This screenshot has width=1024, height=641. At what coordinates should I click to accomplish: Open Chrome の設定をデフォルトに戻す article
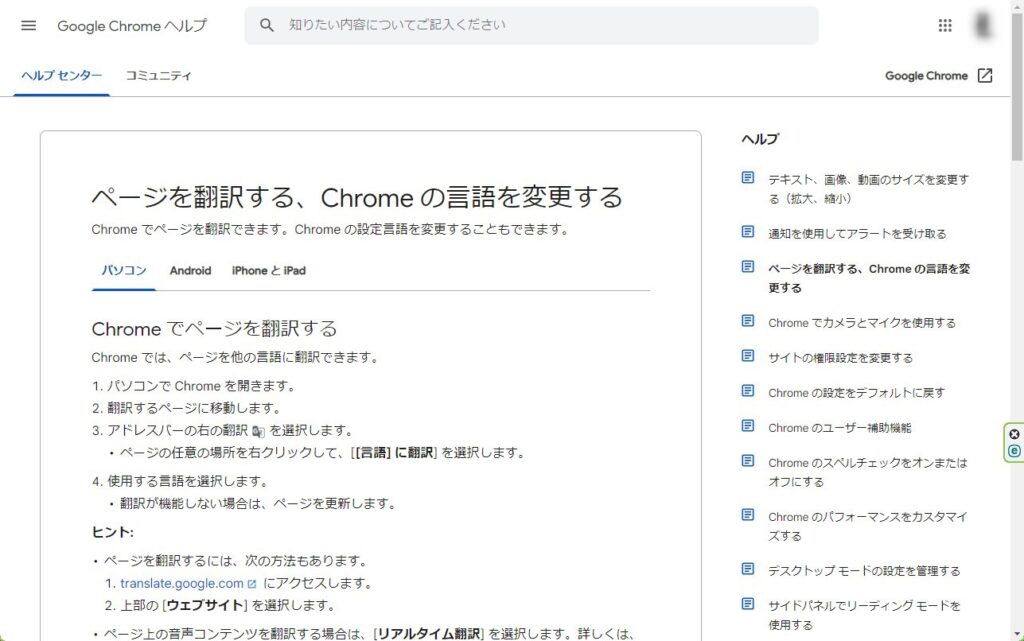(x=856, y=393)
